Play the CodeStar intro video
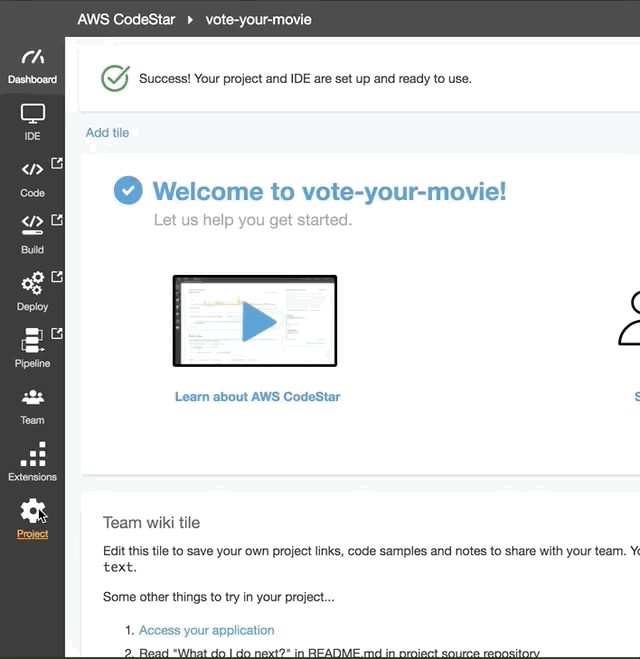The width and height of the screenshot is (640, 659). (x=255, y=321)
